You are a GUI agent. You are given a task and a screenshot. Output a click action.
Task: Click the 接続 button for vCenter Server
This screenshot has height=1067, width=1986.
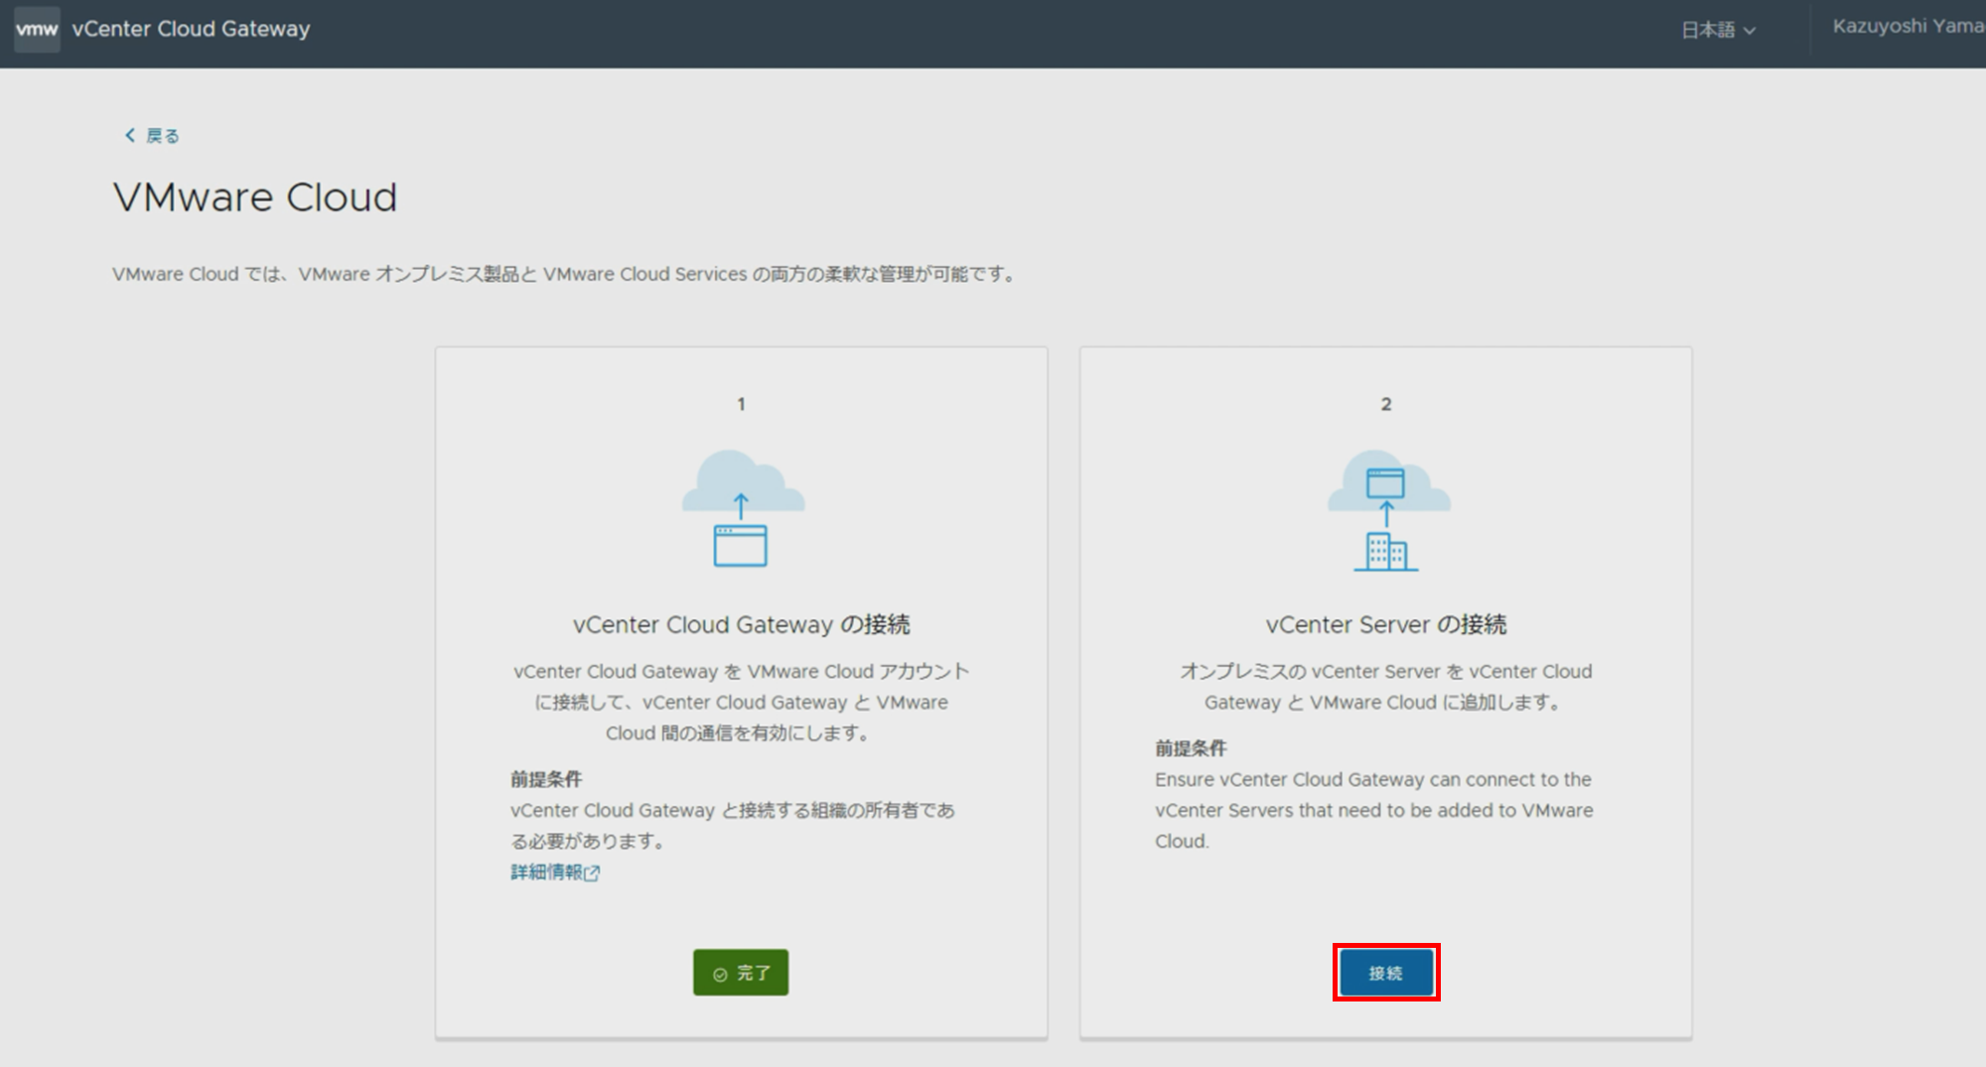(x=1386, y=972)
